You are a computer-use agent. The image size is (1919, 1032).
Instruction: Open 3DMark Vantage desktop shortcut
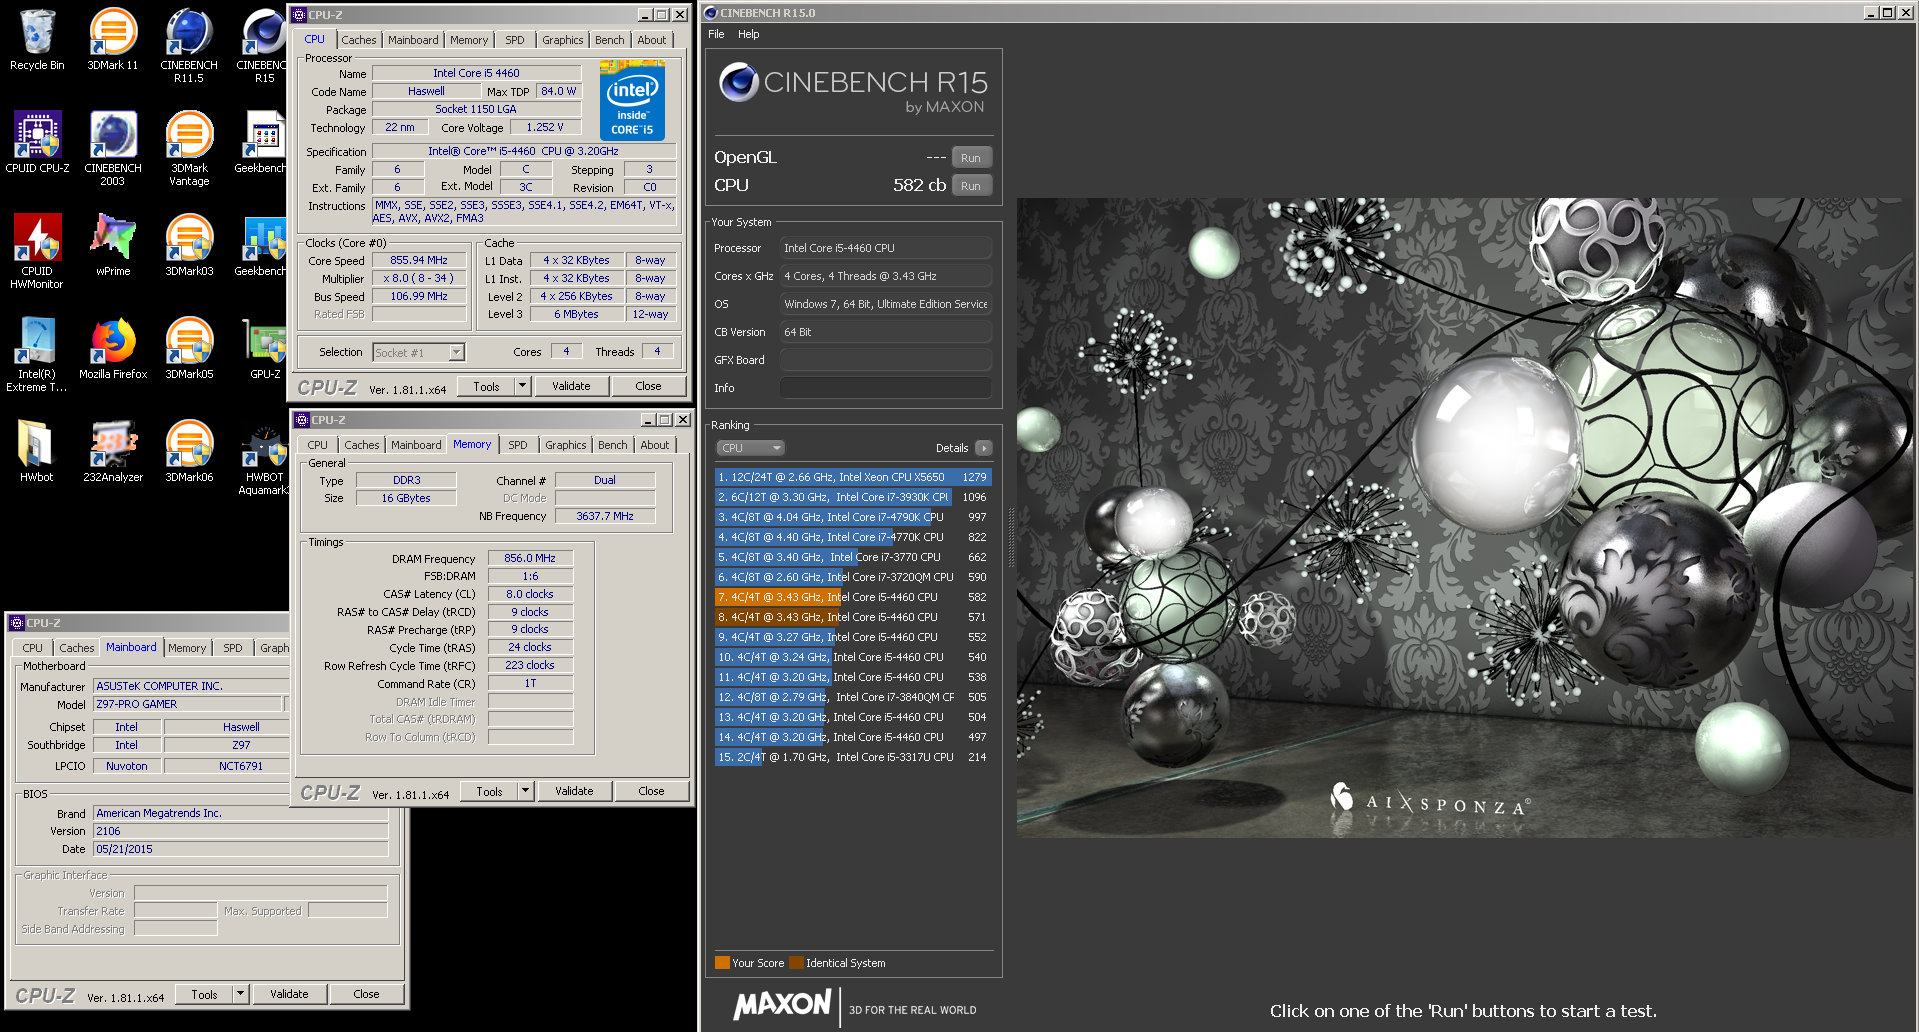(189, 148)
